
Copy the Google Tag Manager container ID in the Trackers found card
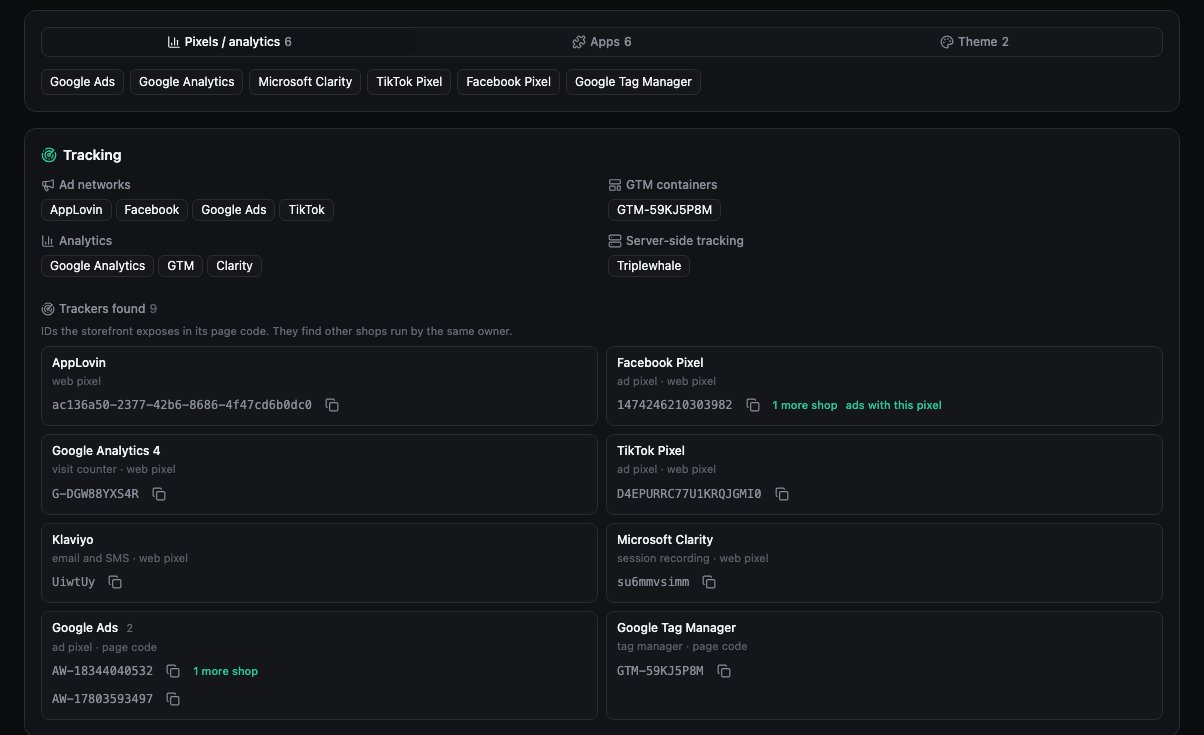coord(724,671)
